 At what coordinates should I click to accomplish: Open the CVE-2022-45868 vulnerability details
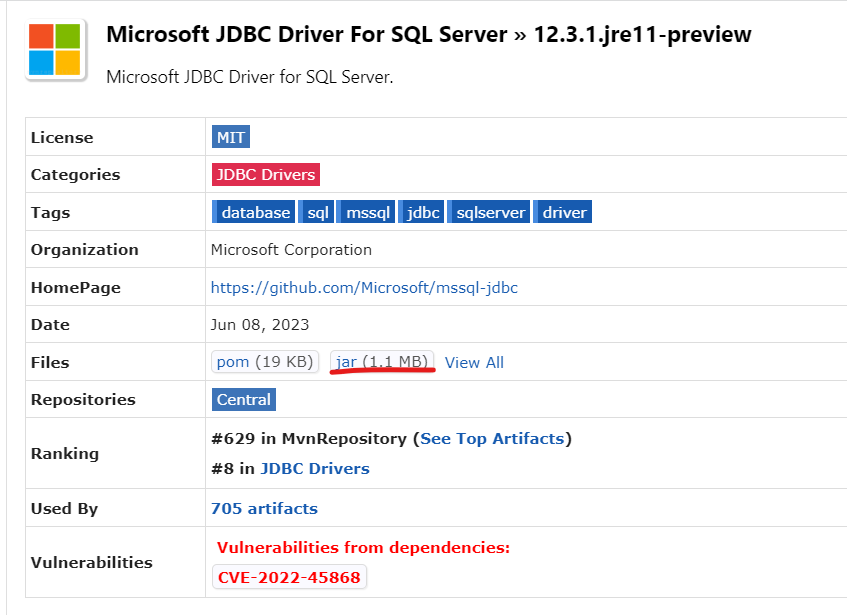(x=288, y=577)
